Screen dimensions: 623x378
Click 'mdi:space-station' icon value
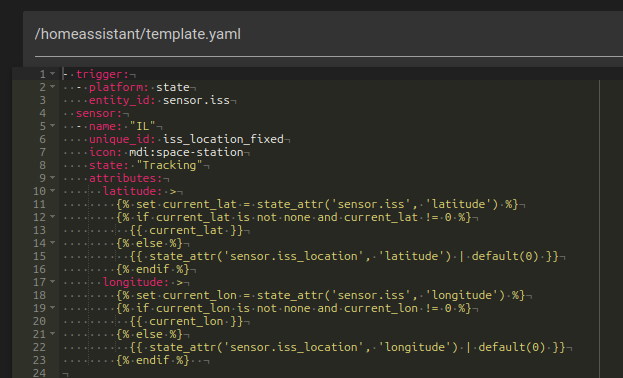coord(186,152)
